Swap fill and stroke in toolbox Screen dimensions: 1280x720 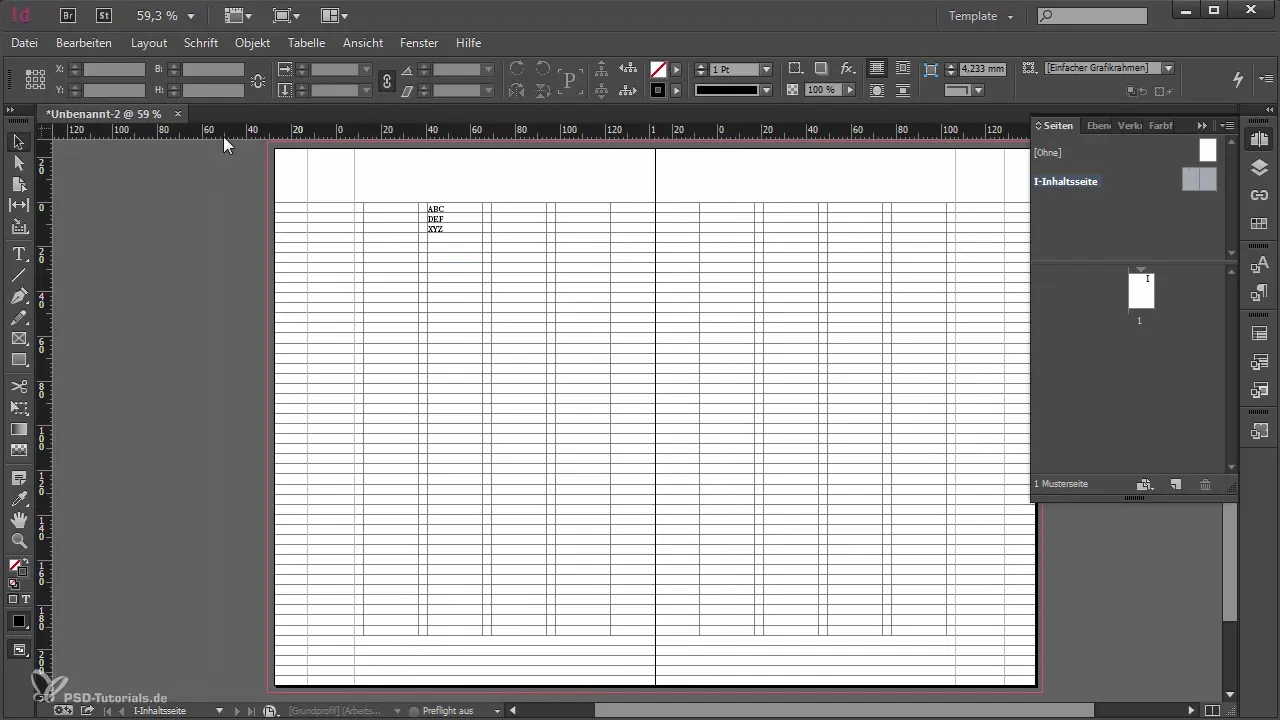(x=26, y=563)
